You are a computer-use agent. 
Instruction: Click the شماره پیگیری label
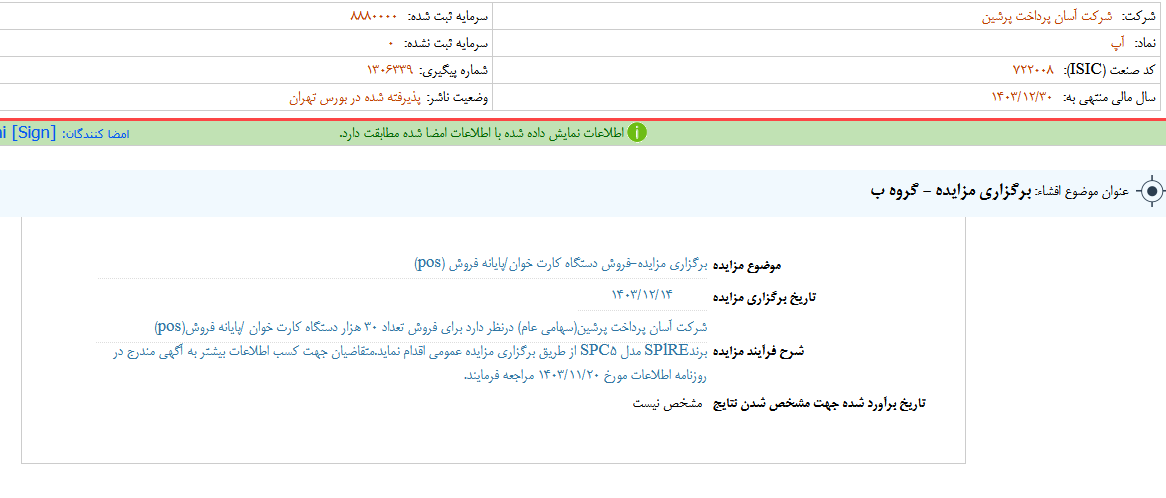454,70
